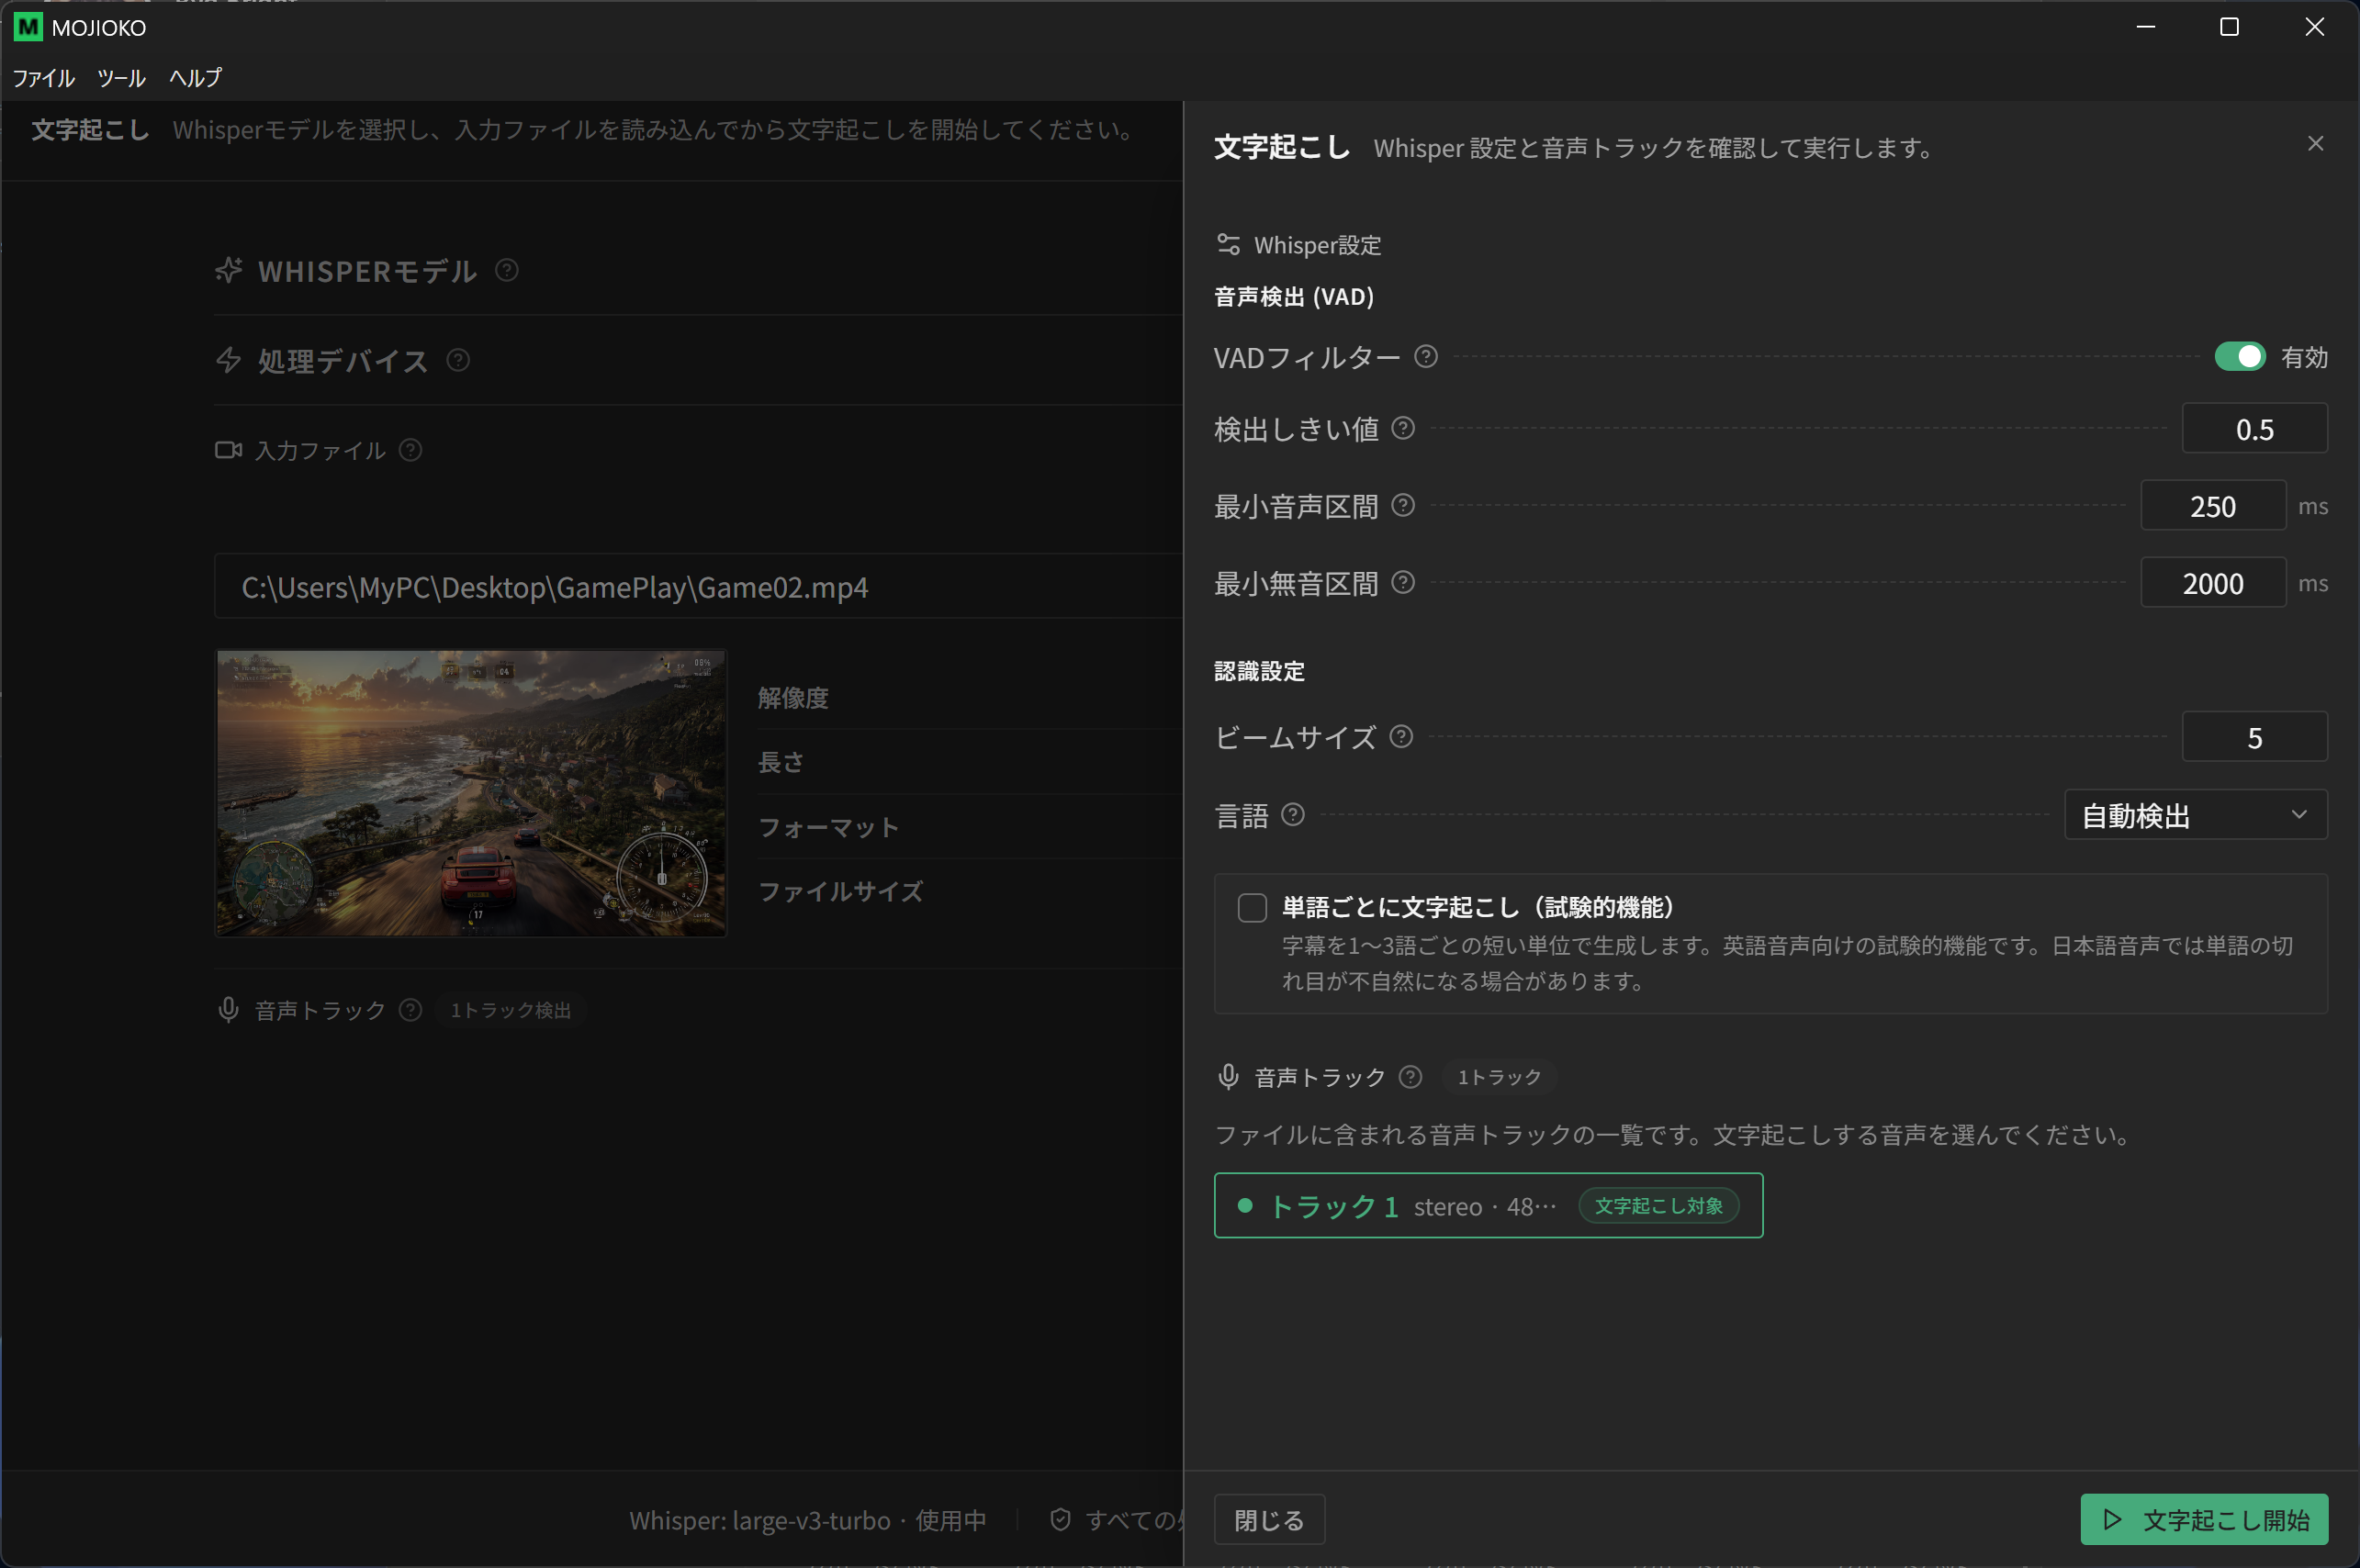Click microphone icon in side panel 音声トラック
2360x1568 pixels.
pyautogui.click(x=1228, y=1076)
